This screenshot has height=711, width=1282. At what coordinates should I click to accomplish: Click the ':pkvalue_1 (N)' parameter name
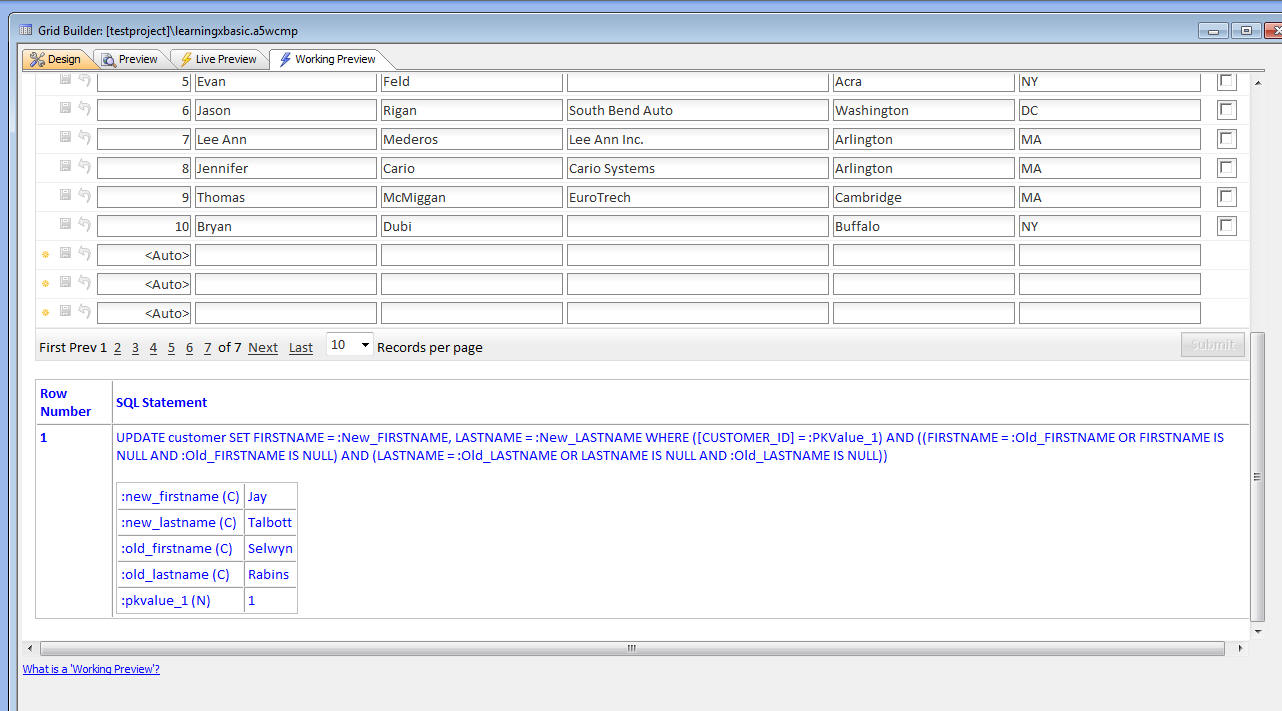pos(180,600)
